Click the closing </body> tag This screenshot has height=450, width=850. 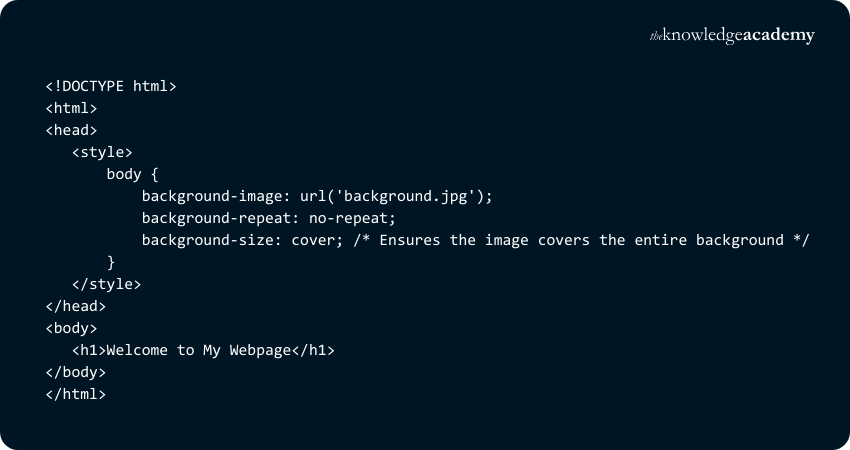[75, 372]
